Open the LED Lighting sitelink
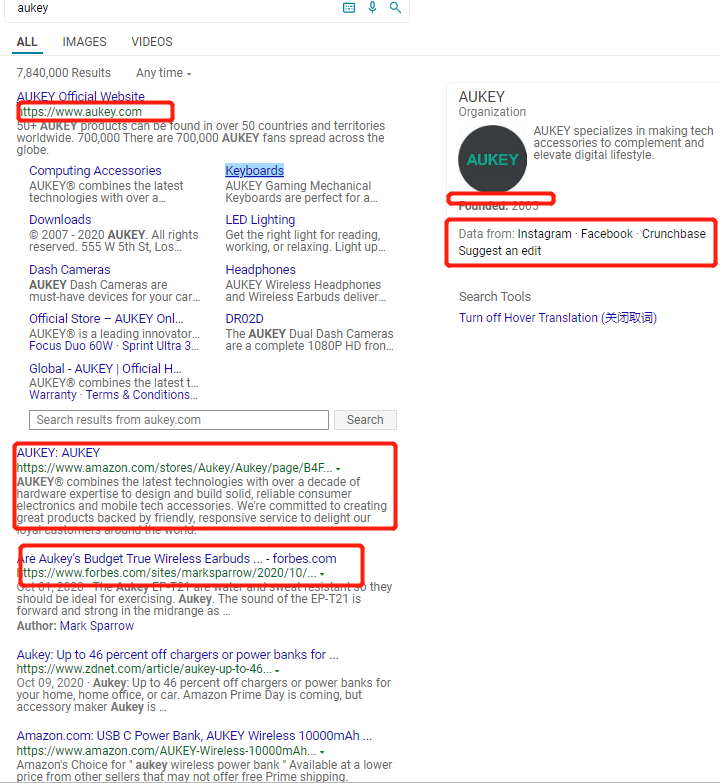Image resolution: width=720 pixels, height=783 pixels. 260,220
